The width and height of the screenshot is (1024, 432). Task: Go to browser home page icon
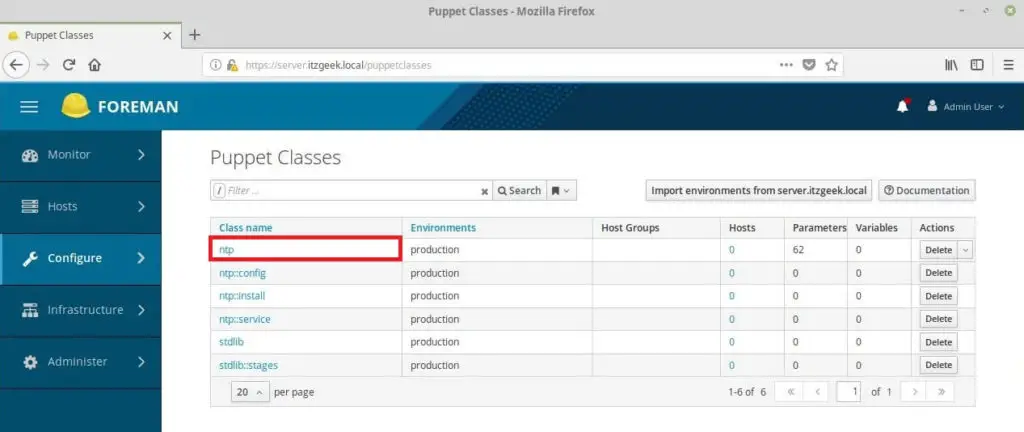tap(95, 64)
